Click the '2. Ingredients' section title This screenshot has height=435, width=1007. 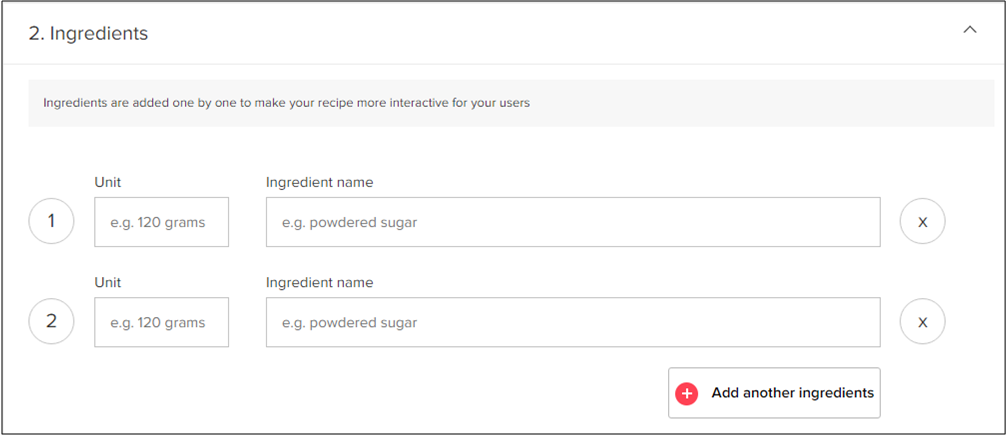tap(88, 33)
